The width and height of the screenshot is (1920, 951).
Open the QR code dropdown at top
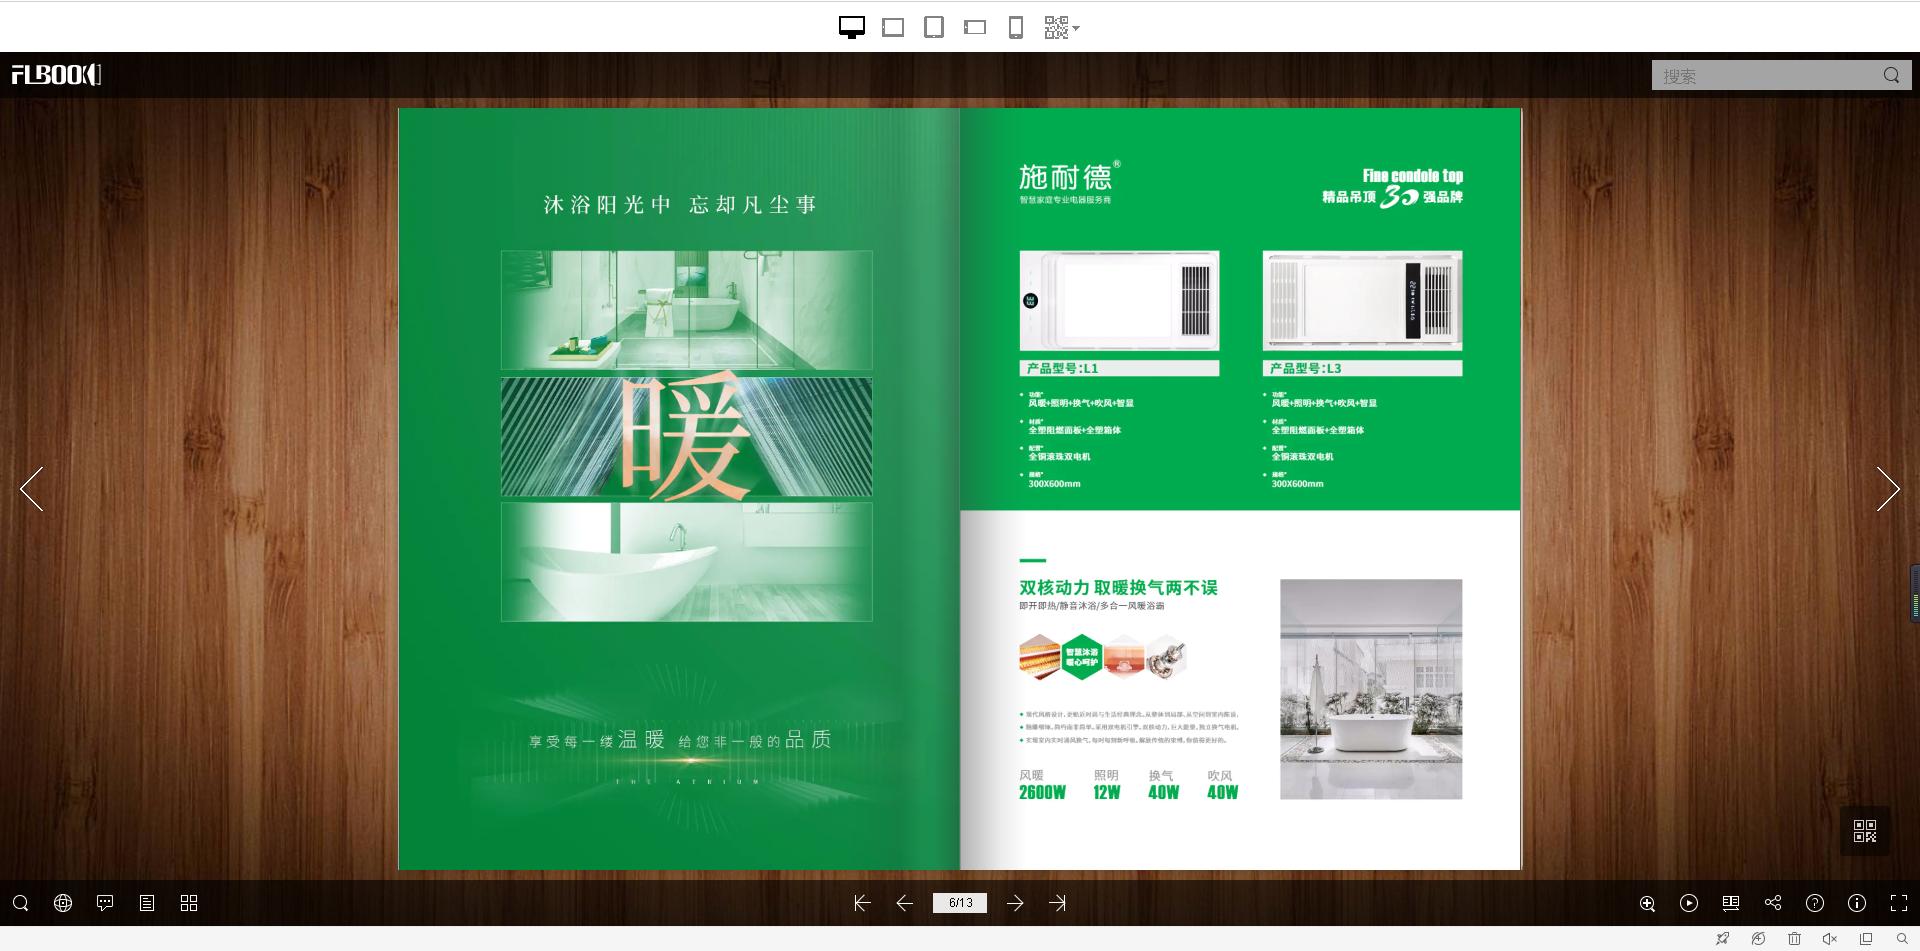[1060, 27]
